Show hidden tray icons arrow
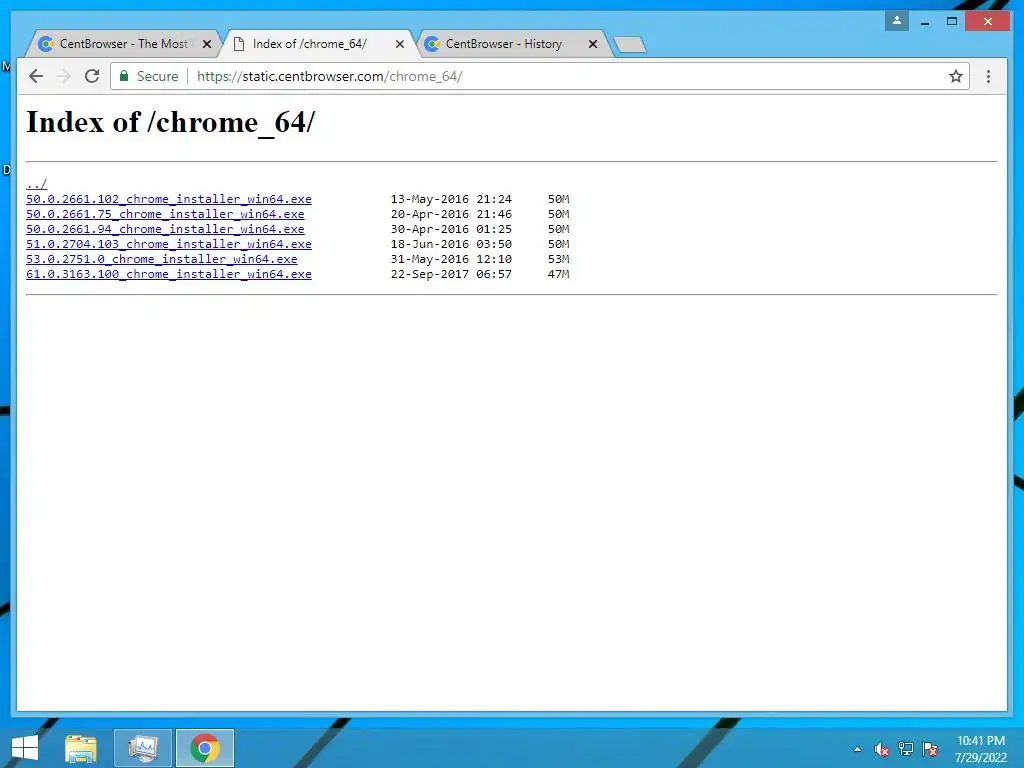Screen dimensions: 1024x768 [857, 749]
